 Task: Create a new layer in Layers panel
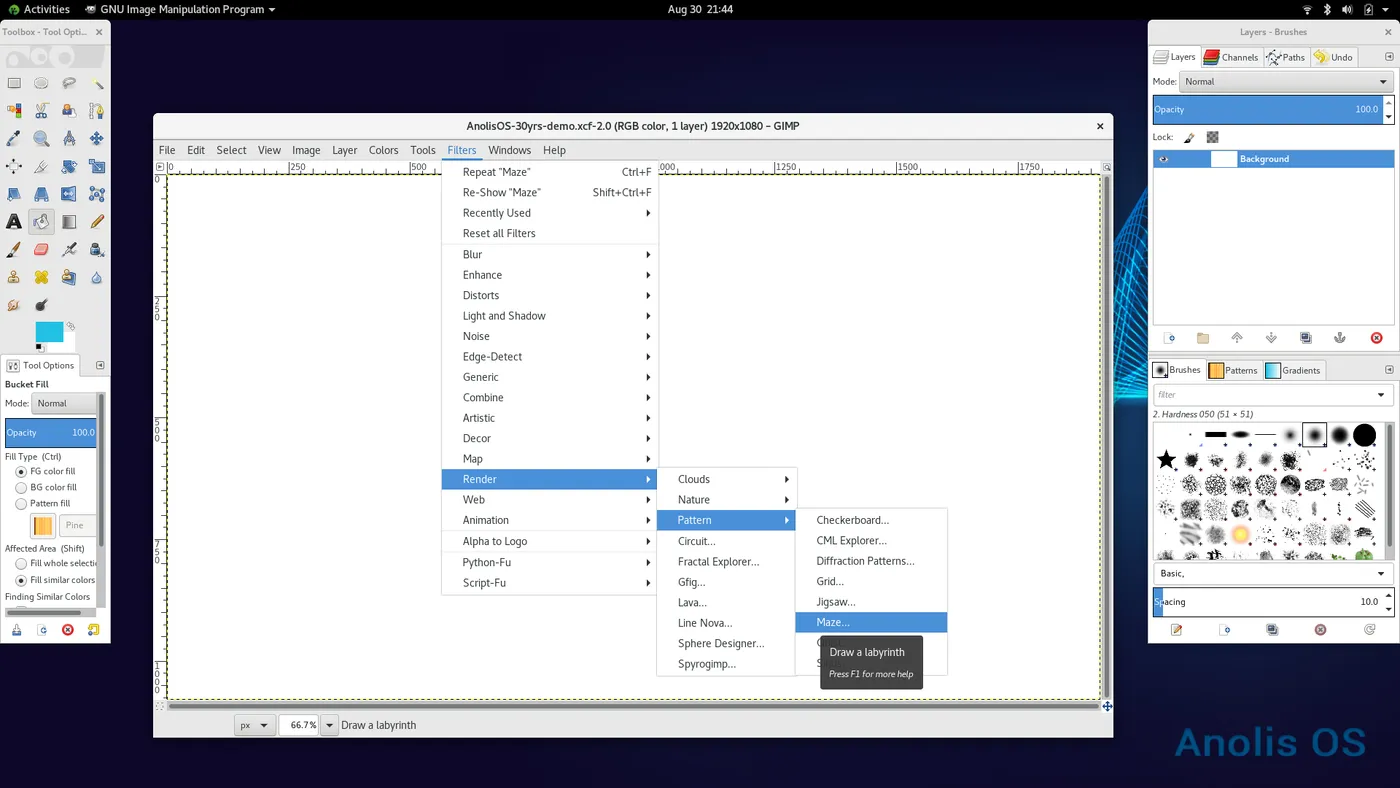[1169, 338]
